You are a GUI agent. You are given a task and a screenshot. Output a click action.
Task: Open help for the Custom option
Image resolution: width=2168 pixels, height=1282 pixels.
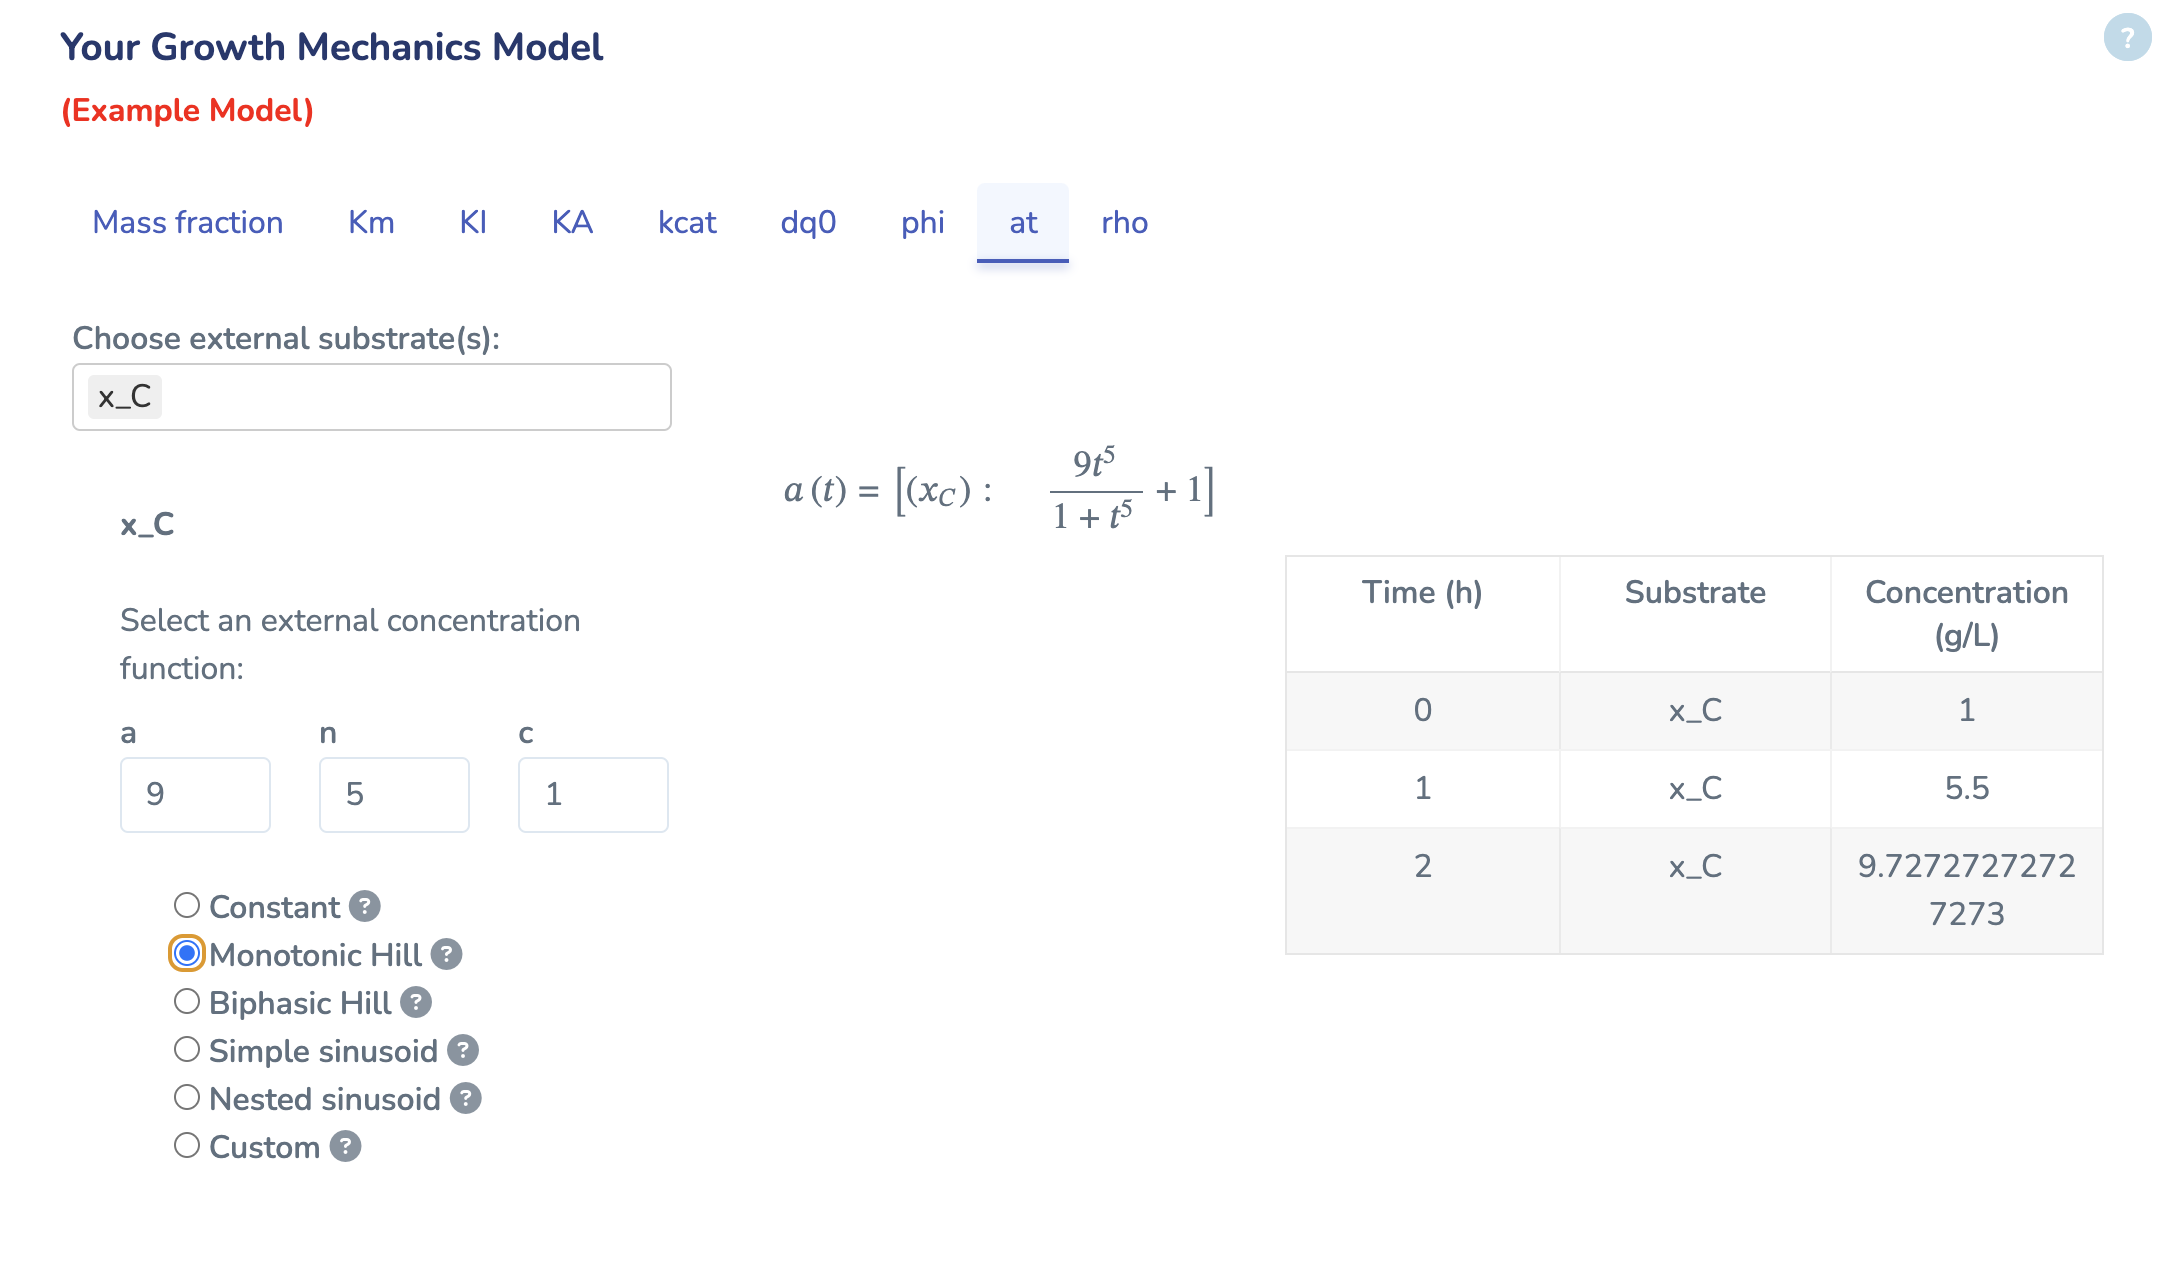point(345,1146)
